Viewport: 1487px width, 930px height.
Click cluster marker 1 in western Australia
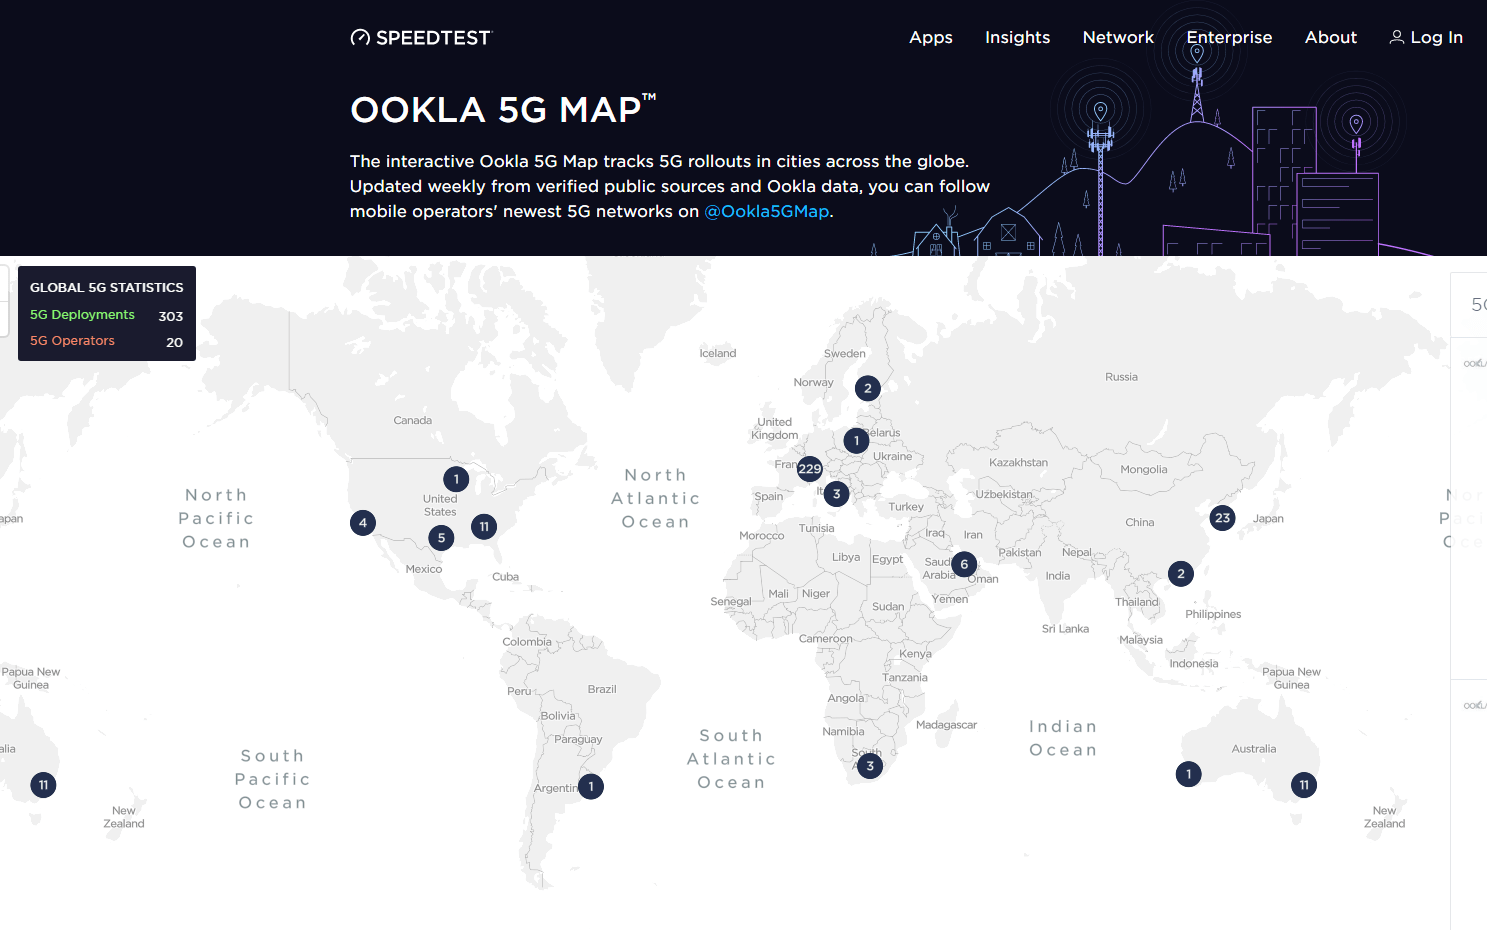pos(1188,774)
